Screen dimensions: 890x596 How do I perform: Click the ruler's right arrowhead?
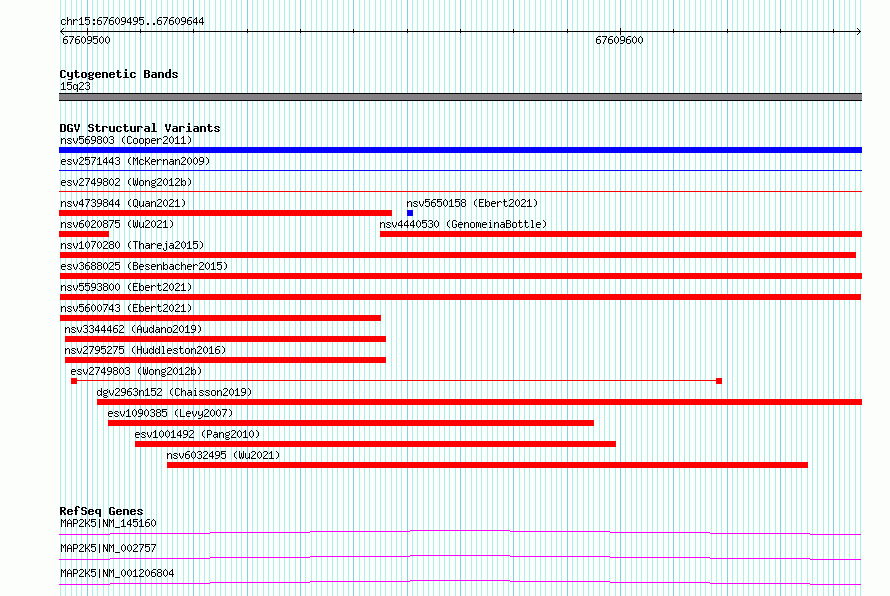click(x=859, y=32)
